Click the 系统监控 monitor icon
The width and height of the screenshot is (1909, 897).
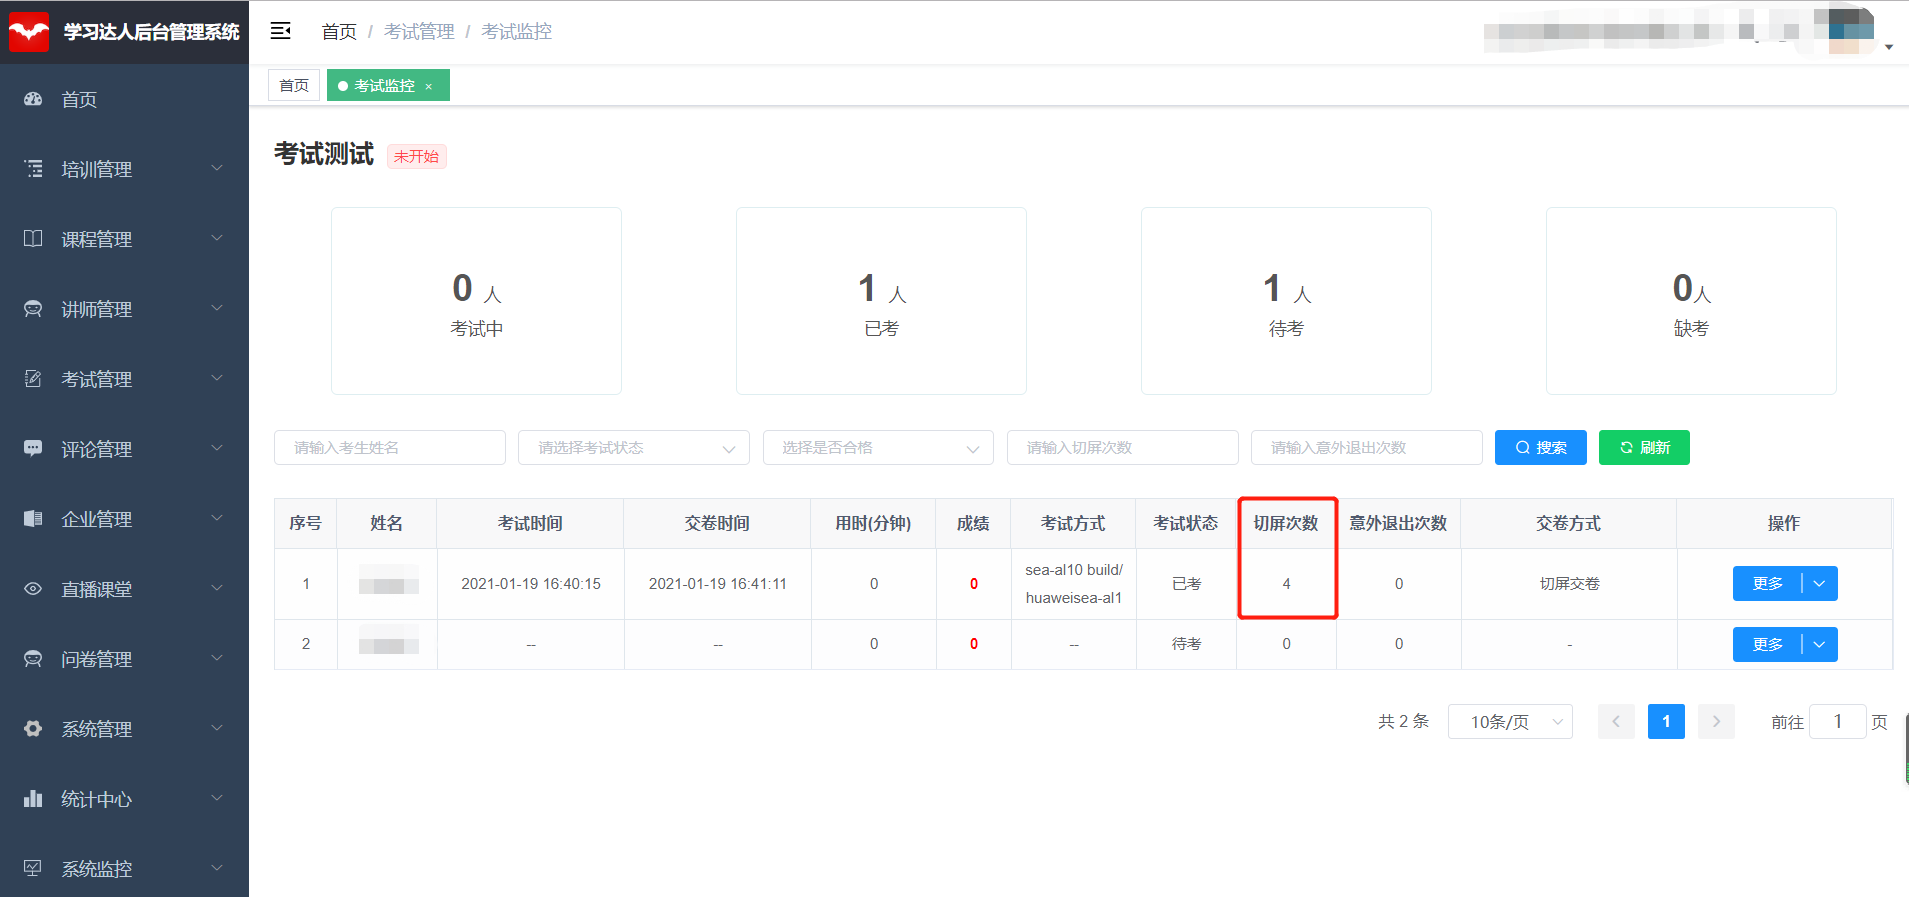click(x=33, y=868)
